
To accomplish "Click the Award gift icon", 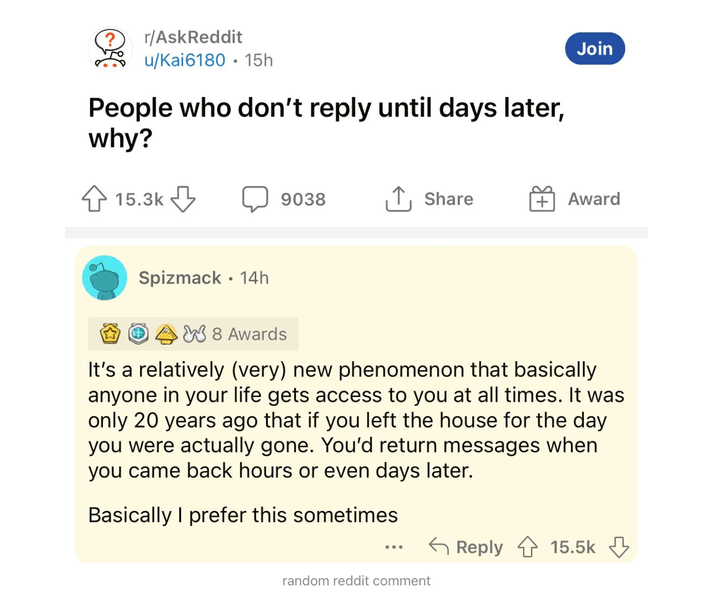I will [542, 199].
